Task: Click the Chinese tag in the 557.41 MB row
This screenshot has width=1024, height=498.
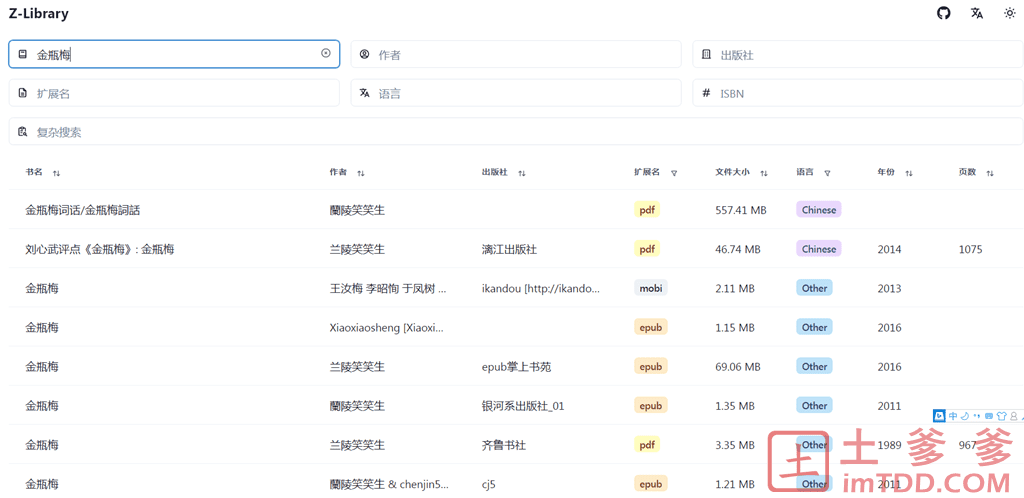Action: [x=818, y=210]
